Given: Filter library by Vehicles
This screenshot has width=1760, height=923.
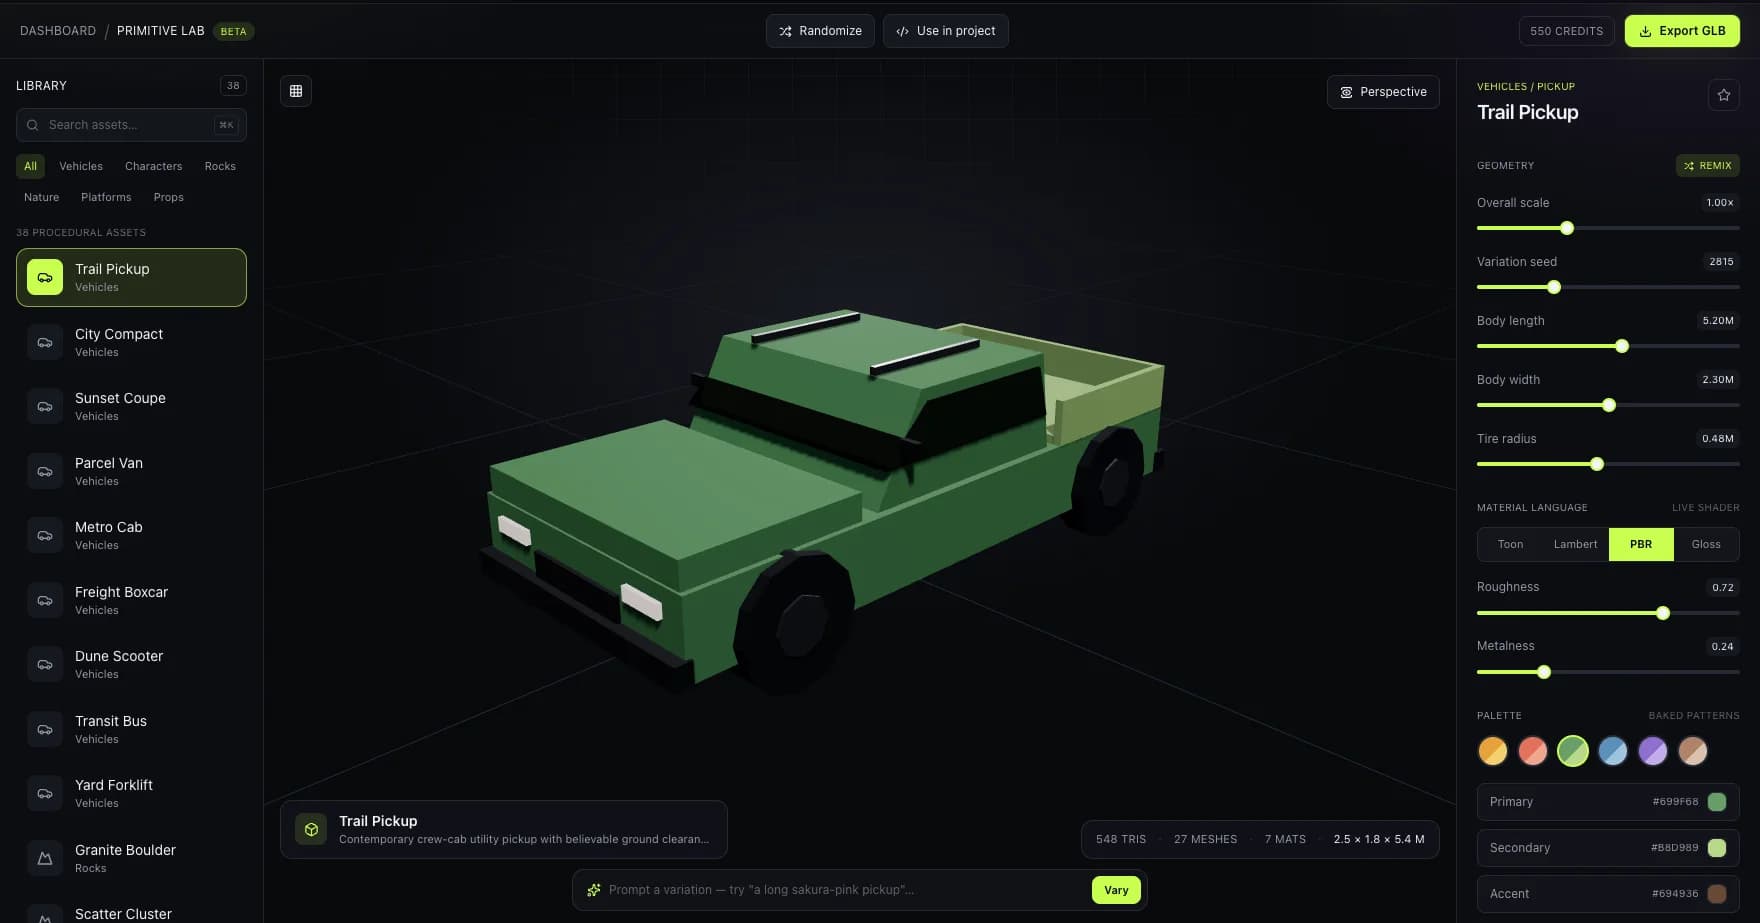Looking at the screenshot, I should (81, 166).
